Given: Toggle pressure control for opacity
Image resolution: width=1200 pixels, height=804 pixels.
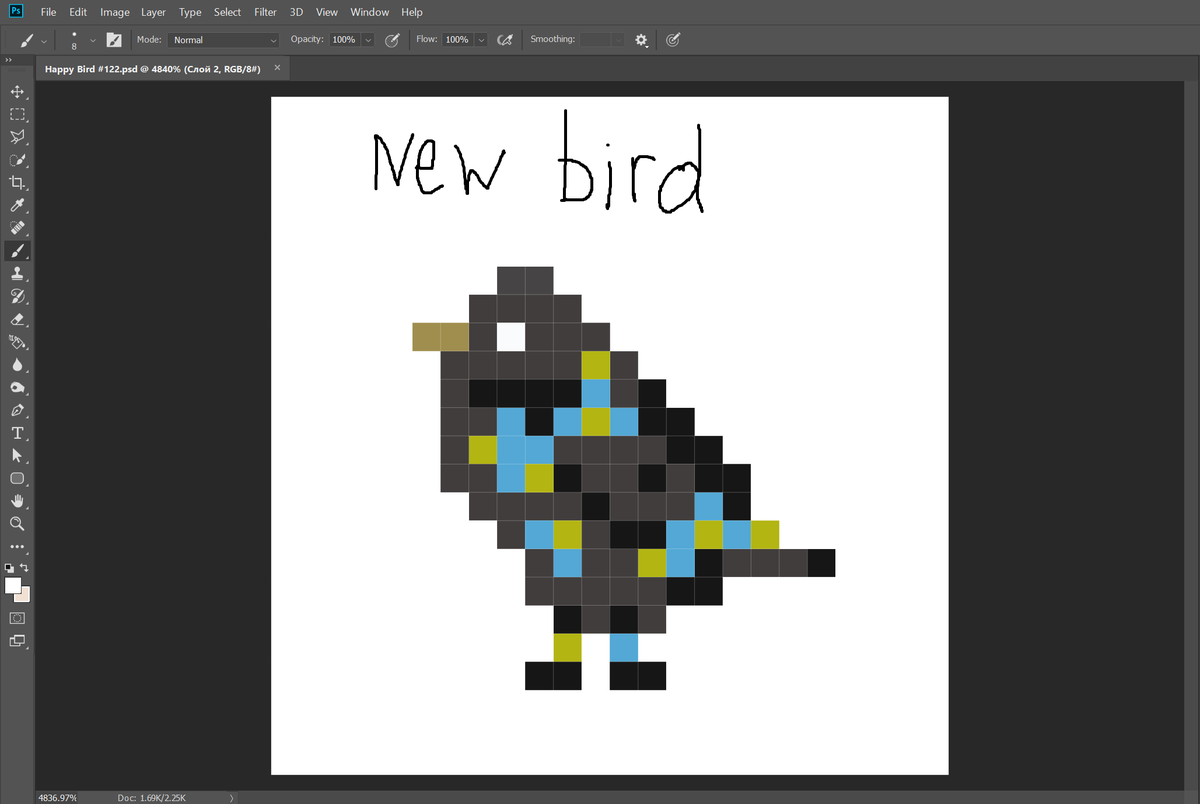Looking at the screenshot, I should point(393,40).
